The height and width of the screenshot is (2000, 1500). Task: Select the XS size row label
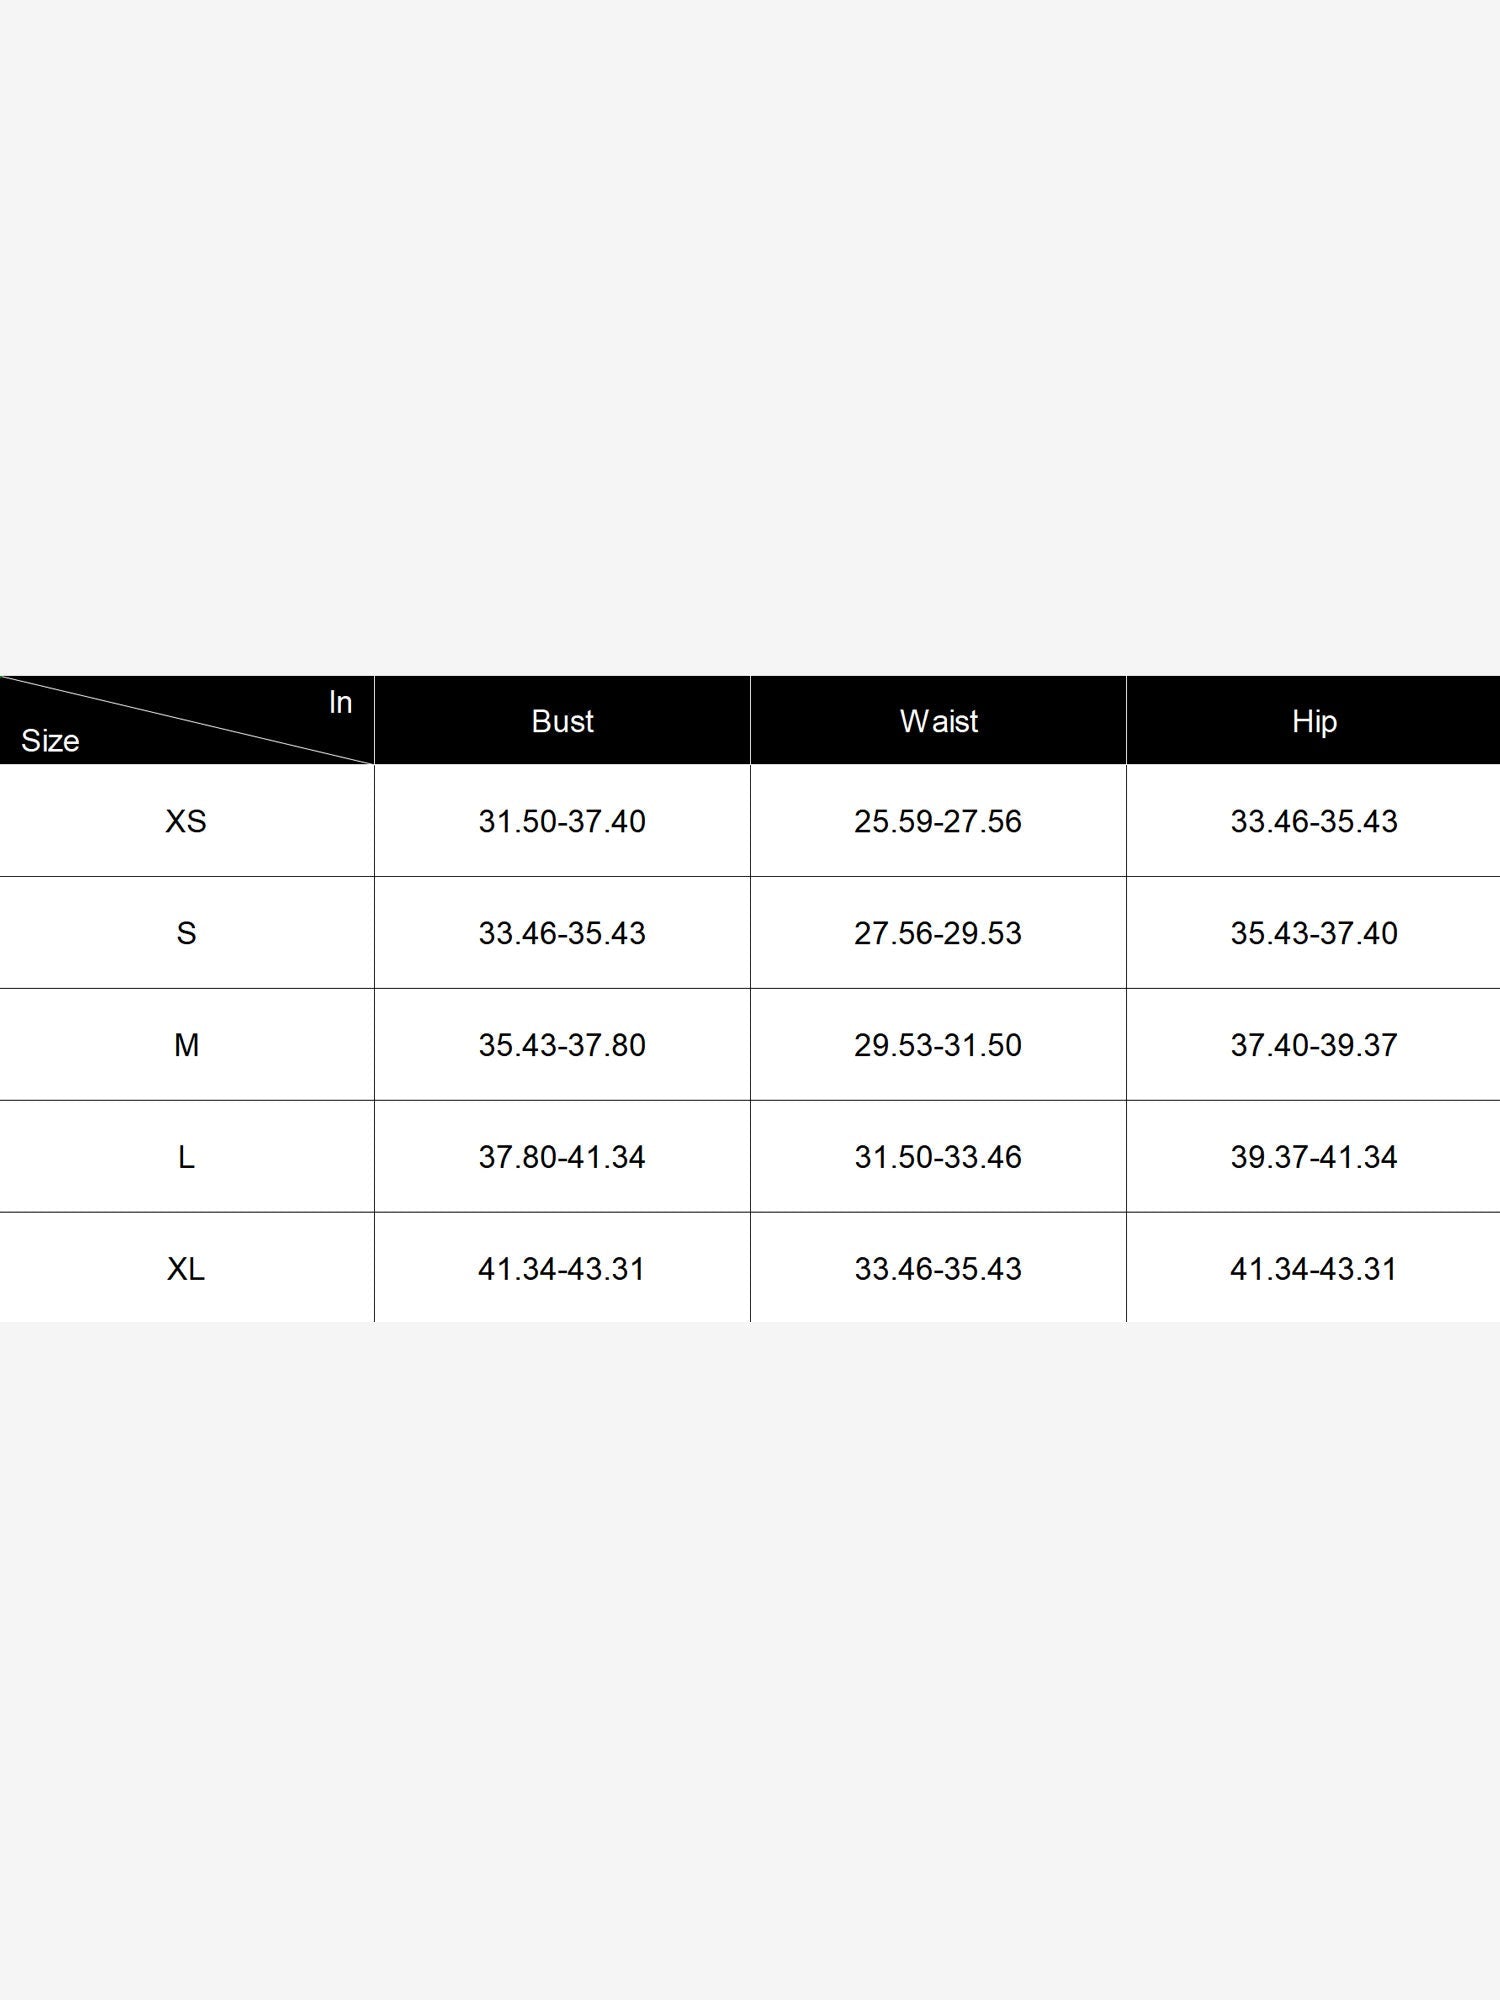186,821
